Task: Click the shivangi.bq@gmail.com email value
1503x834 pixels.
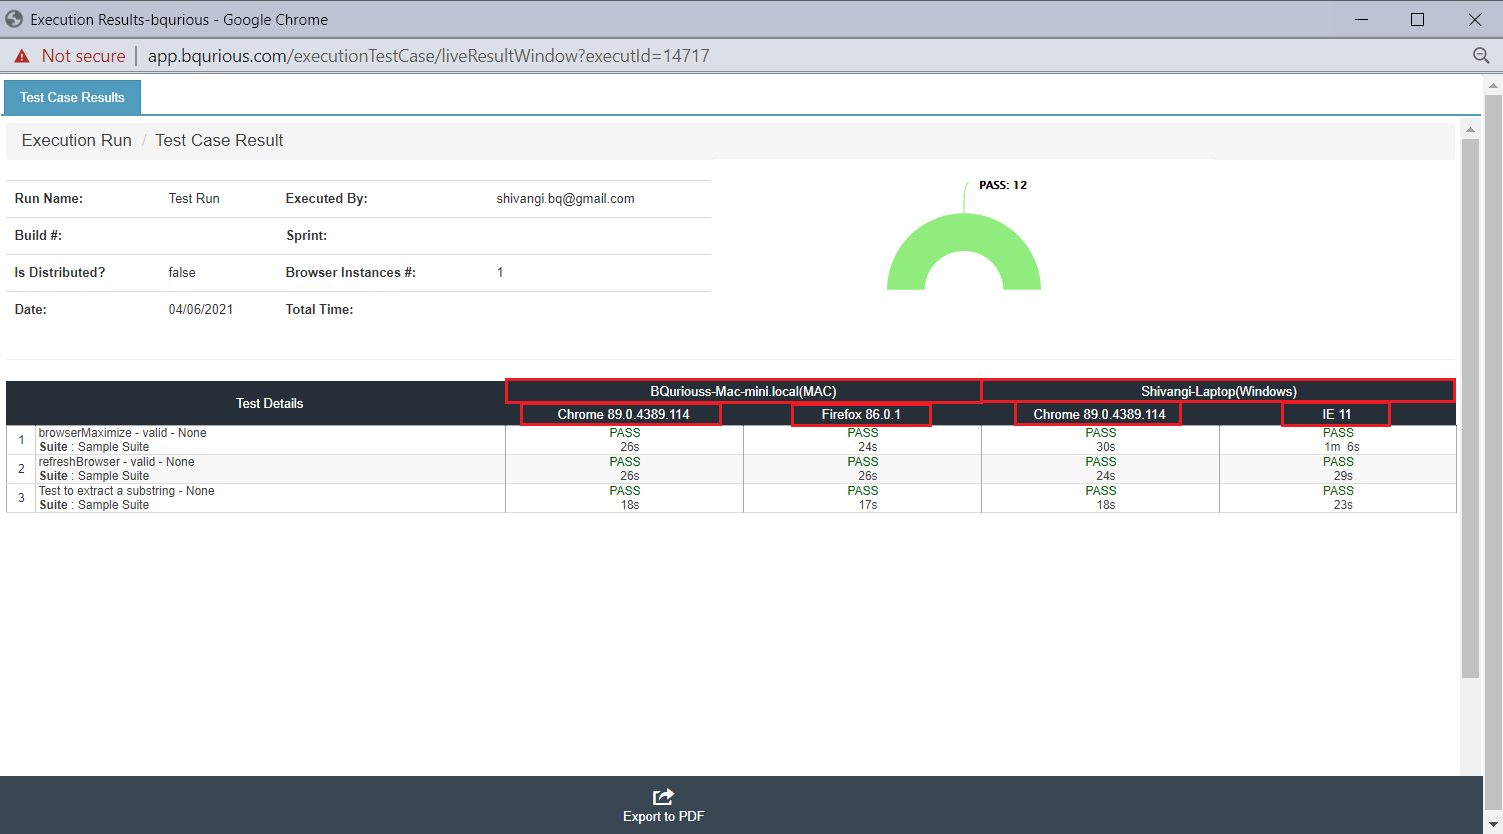Action: (x=565, y=198)
